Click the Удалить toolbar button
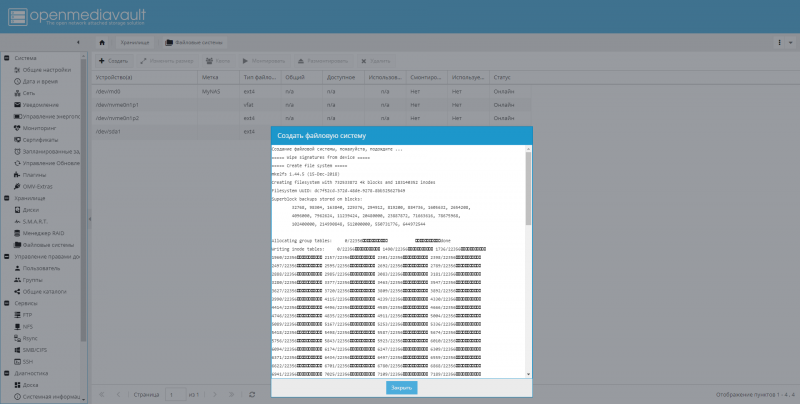The height and width of the screenshot is (404, 800). pos(376,61)
